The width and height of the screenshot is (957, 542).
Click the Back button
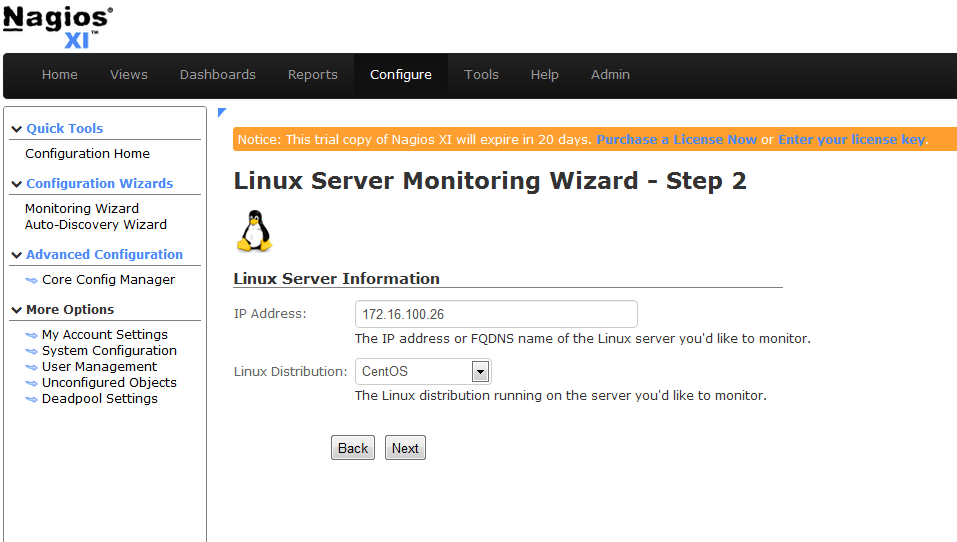pos(353,448)
